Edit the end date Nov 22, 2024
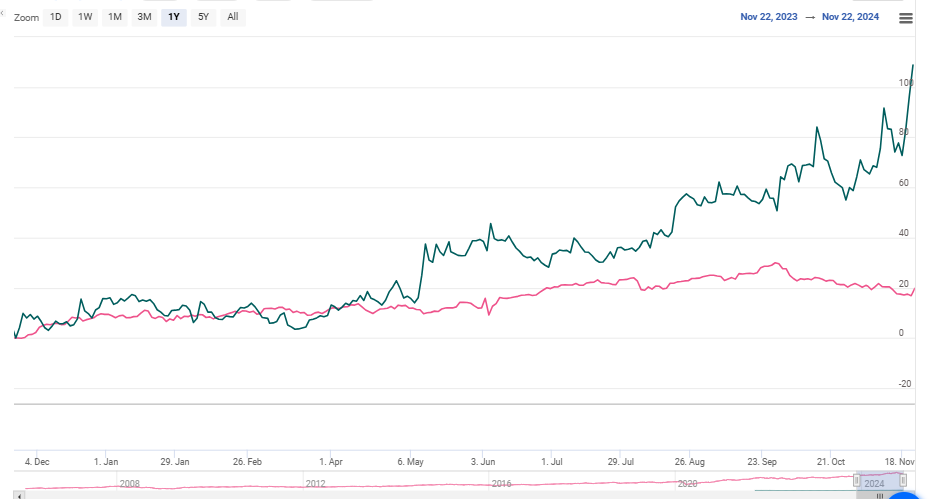The width and height of the screenshot is (931, 499). (850, 17)
